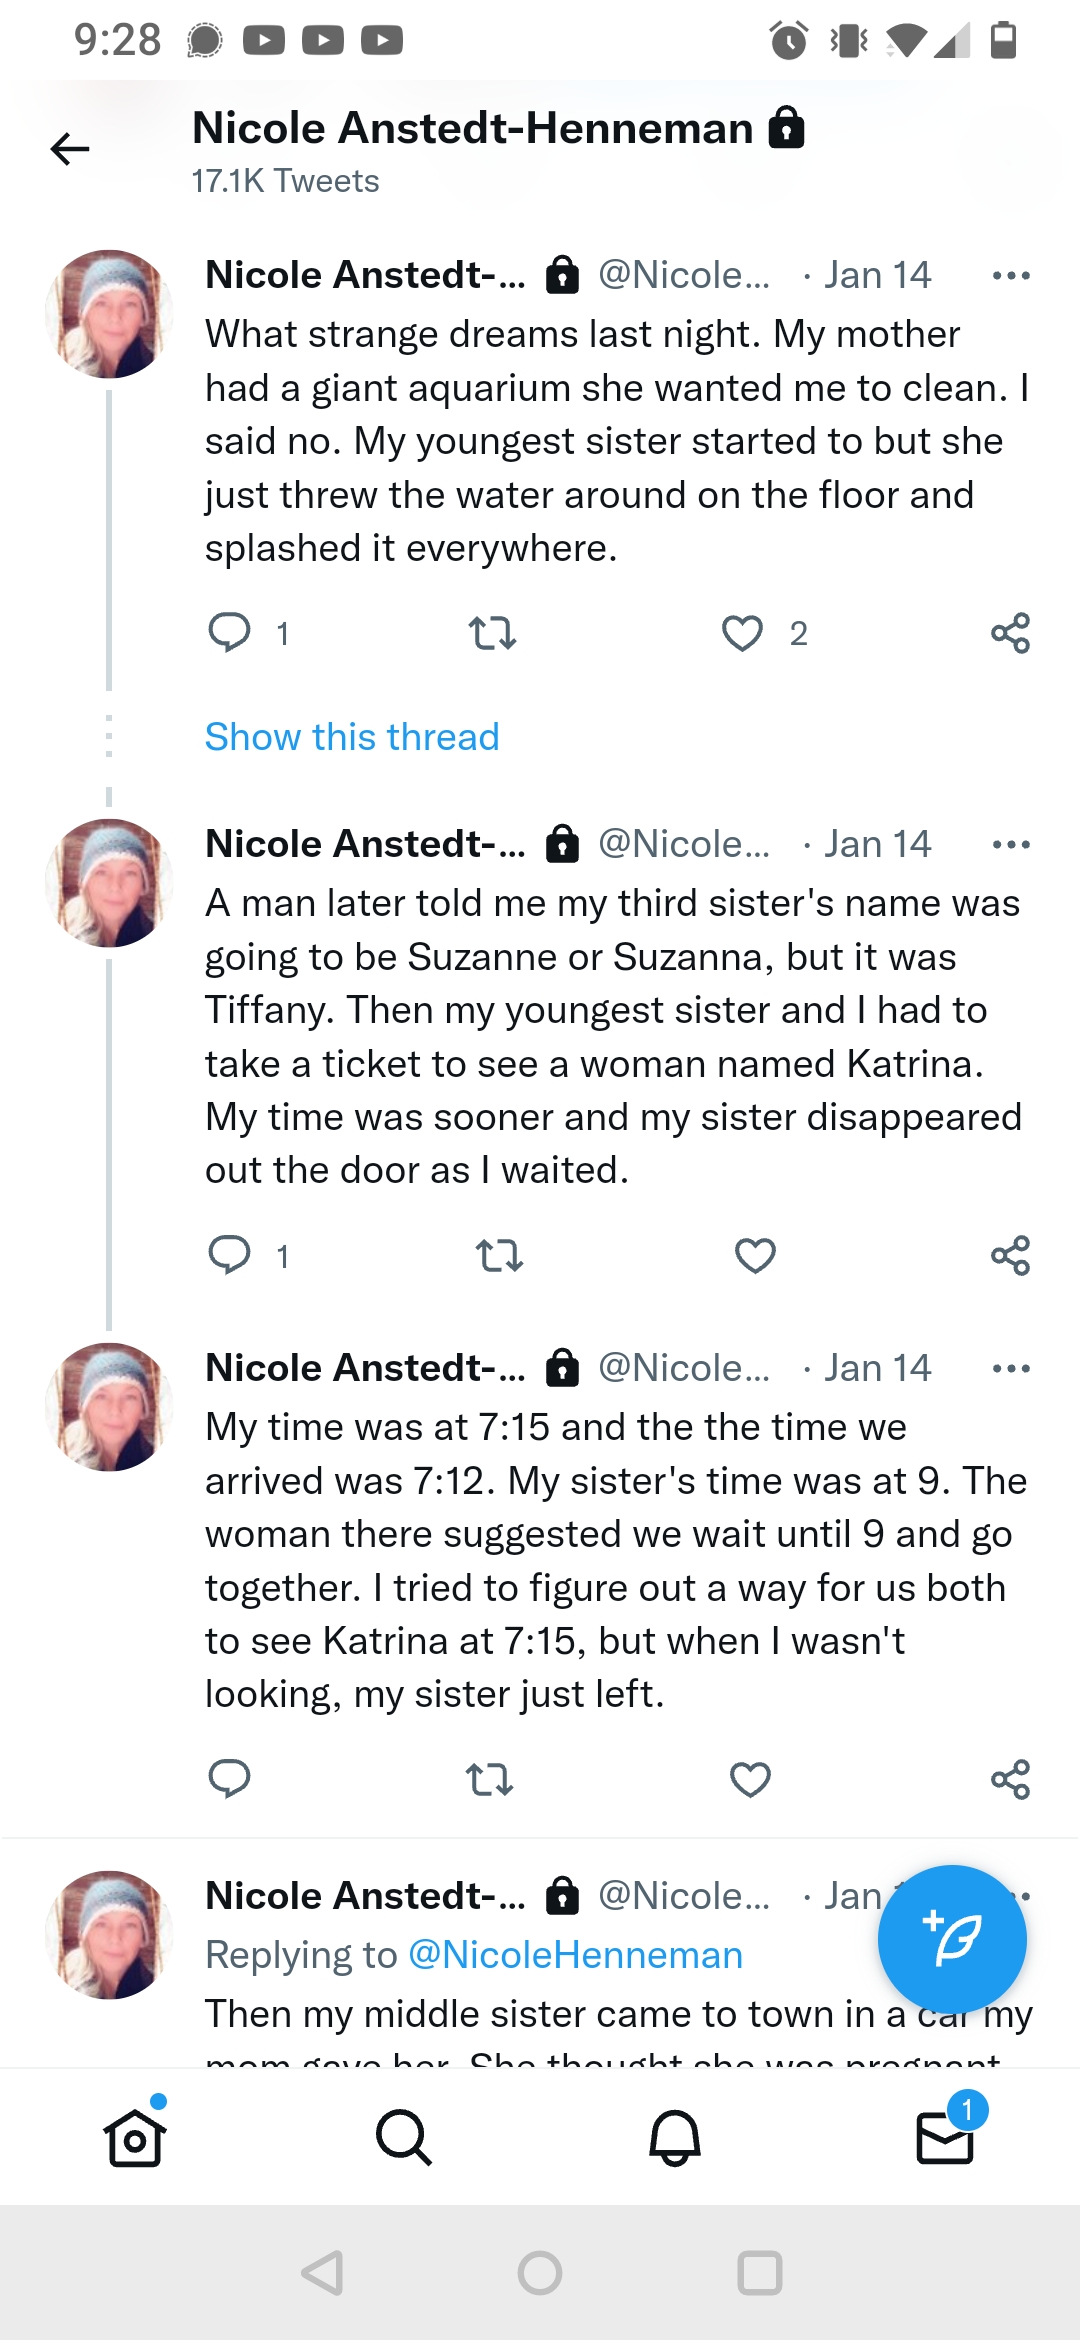1080x2340 pixels.
Task: Tap the back arrow in the header
Action: 70,149
